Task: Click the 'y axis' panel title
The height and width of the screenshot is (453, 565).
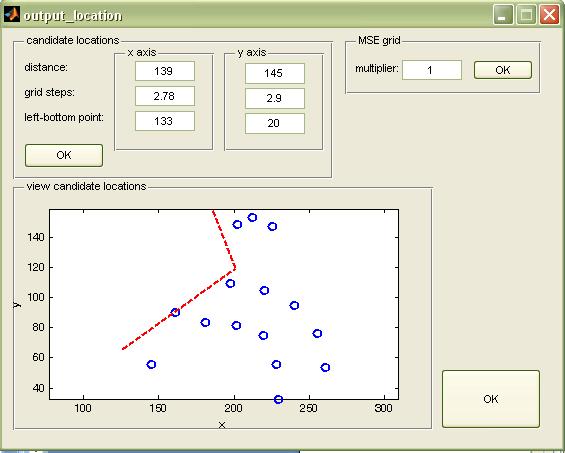Action: (x=252, y=53)
